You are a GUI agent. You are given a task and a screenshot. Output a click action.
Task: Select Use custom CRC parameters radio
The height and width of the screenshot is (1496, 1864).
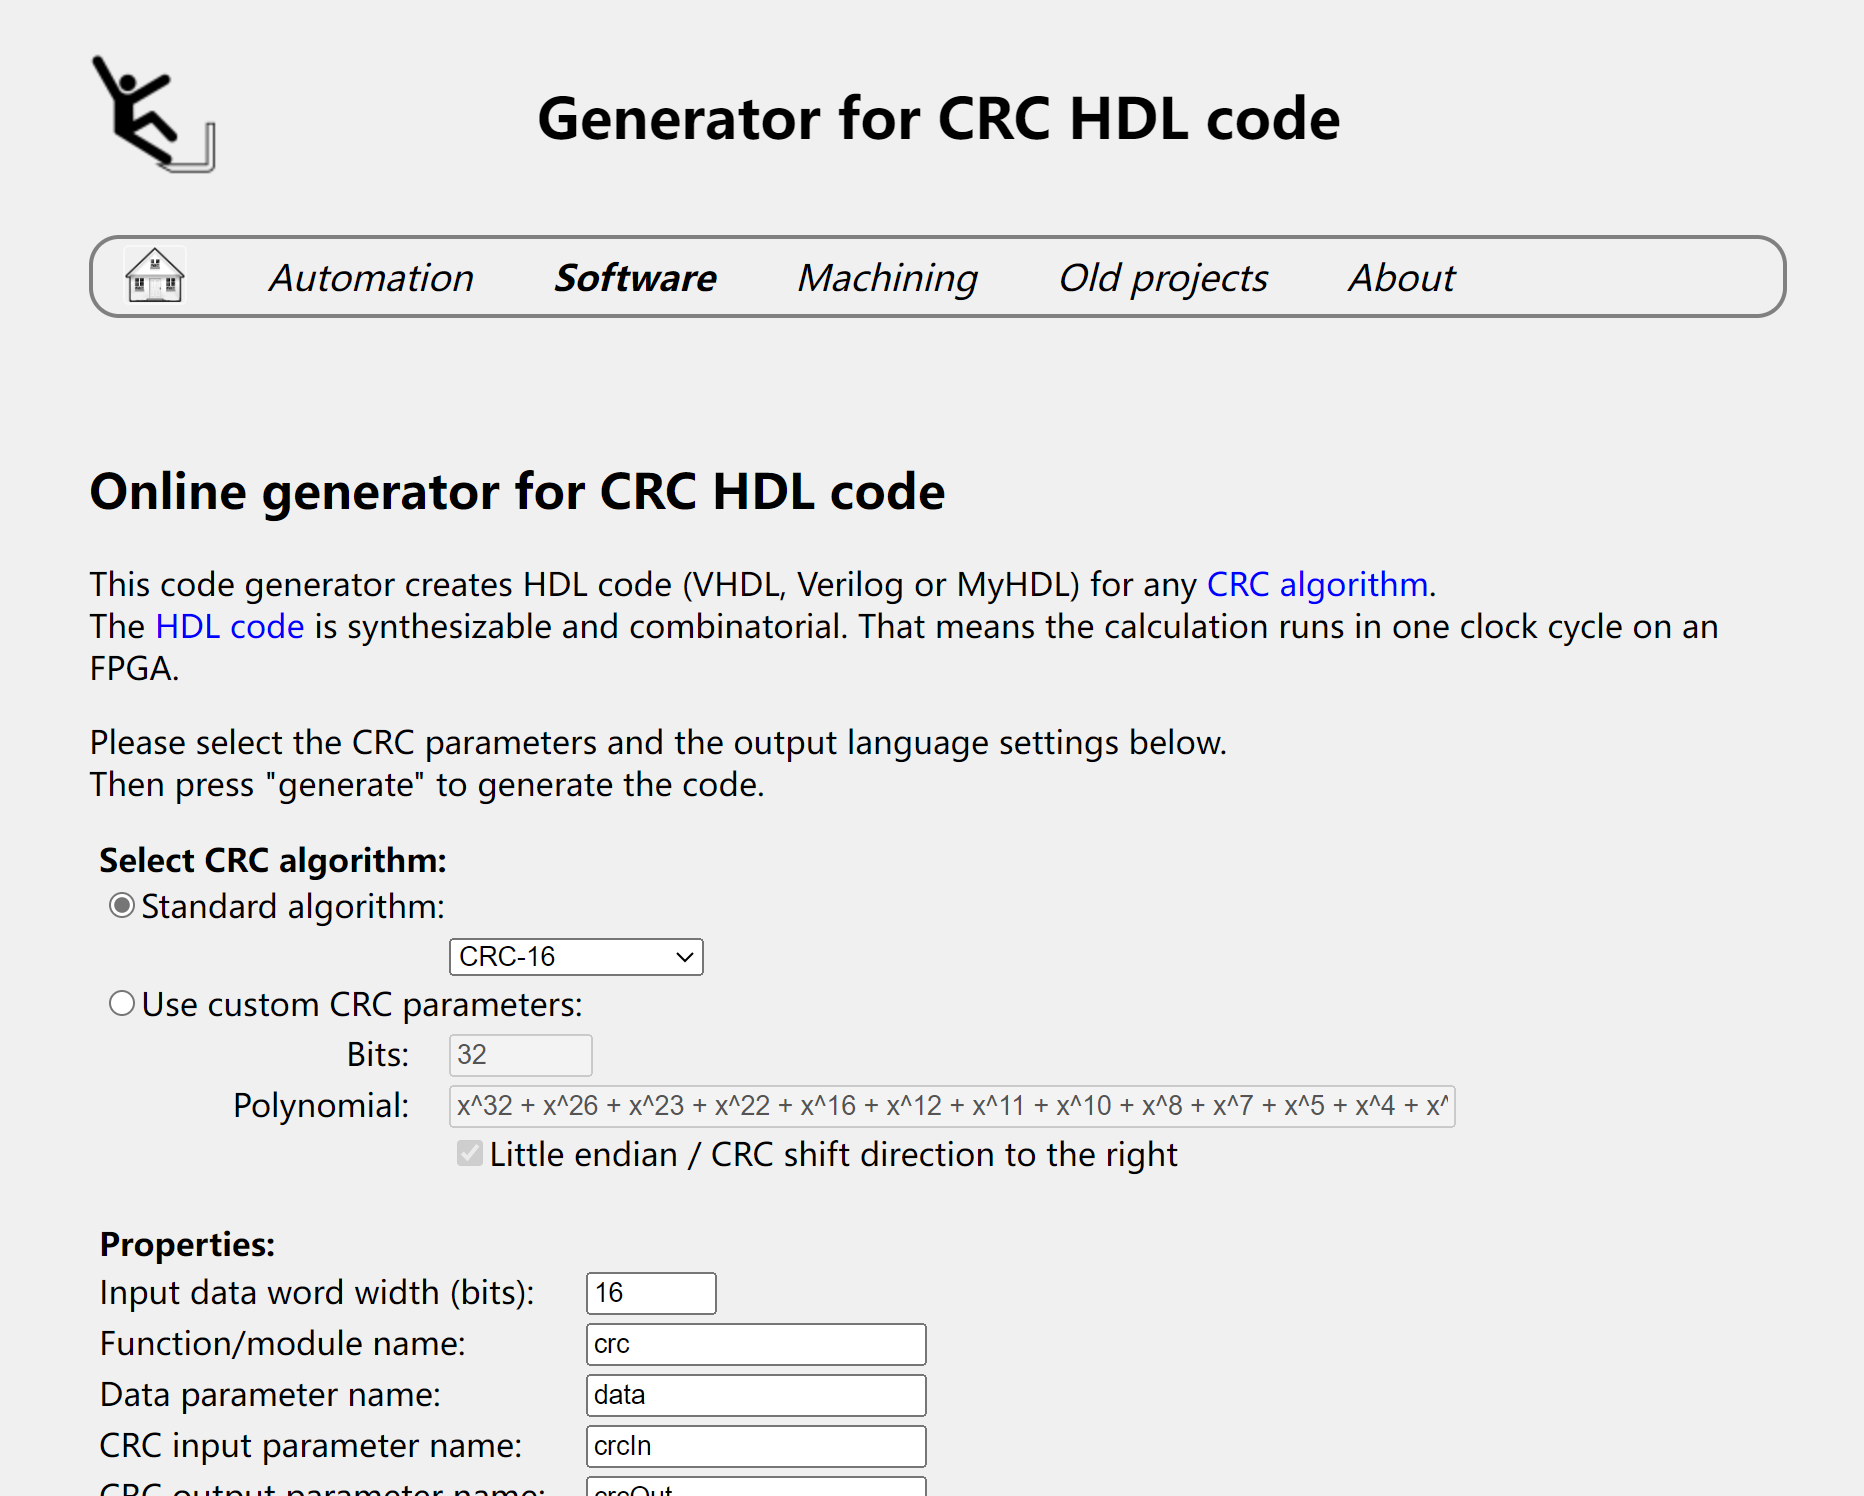tap(122, 1003)
